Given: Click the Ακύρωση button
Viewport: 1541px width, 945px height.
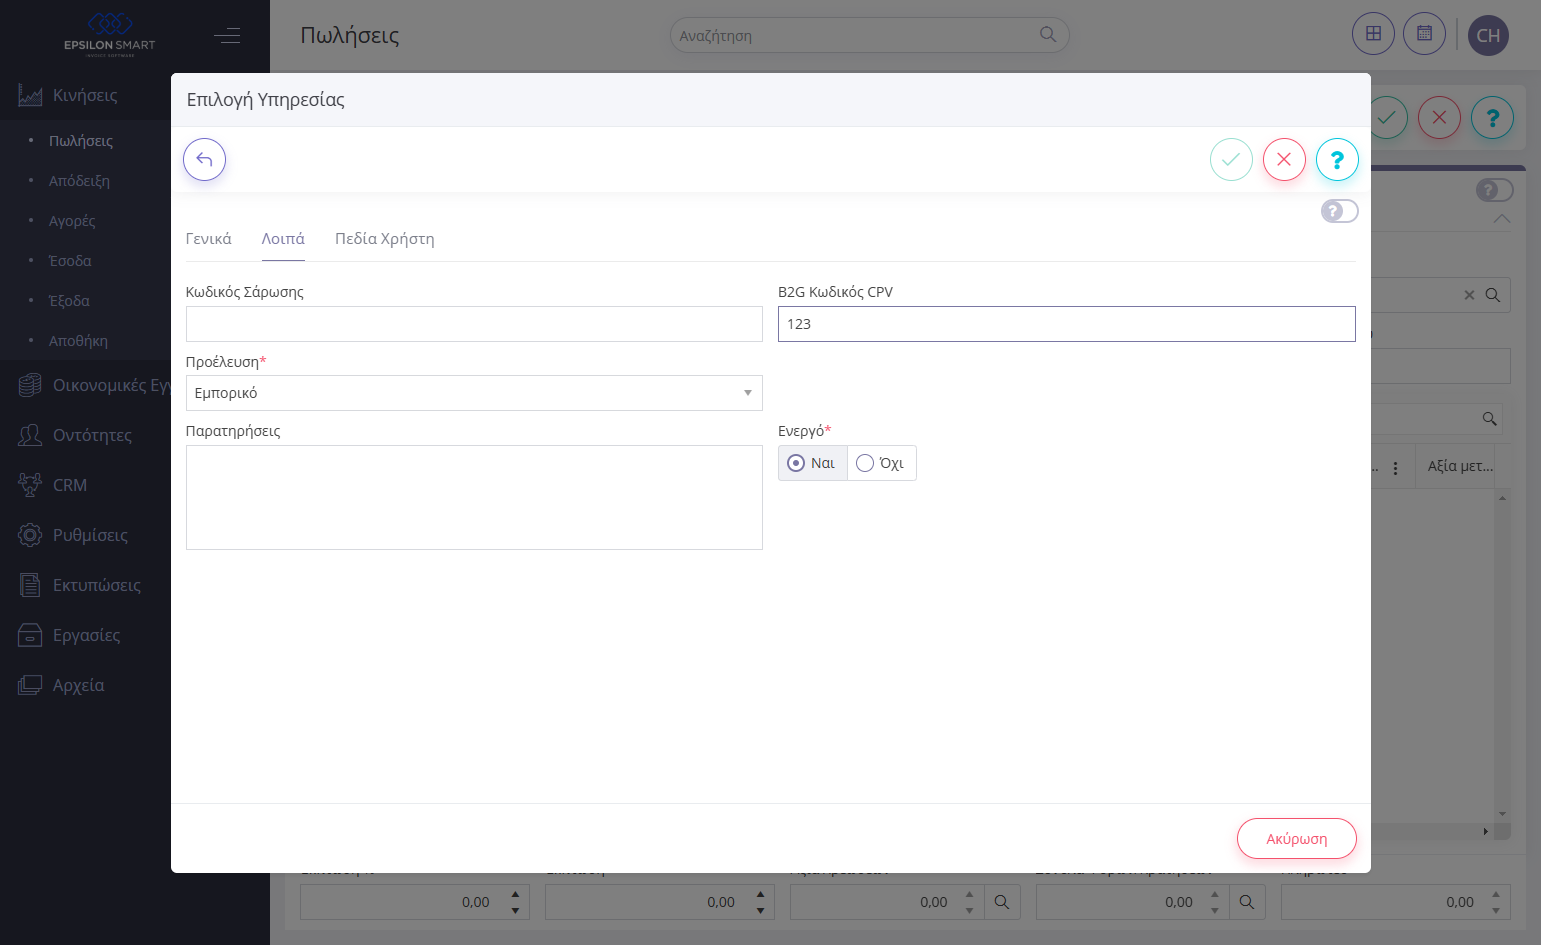Looking at the screenshot, I should (x=1296, y=839).
